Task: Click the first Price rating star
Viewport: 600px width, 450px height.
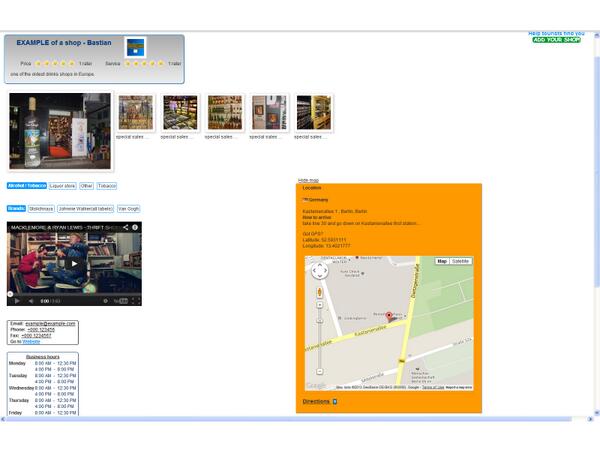Action: (x=38, y=64)
